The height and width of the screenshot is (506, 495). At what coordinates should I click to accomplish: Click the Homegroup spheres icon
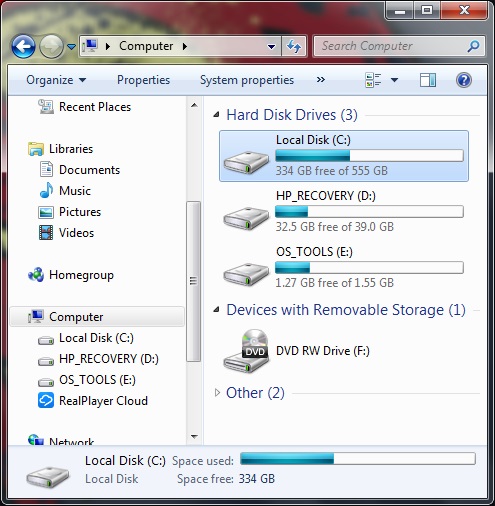click(36, 275)
